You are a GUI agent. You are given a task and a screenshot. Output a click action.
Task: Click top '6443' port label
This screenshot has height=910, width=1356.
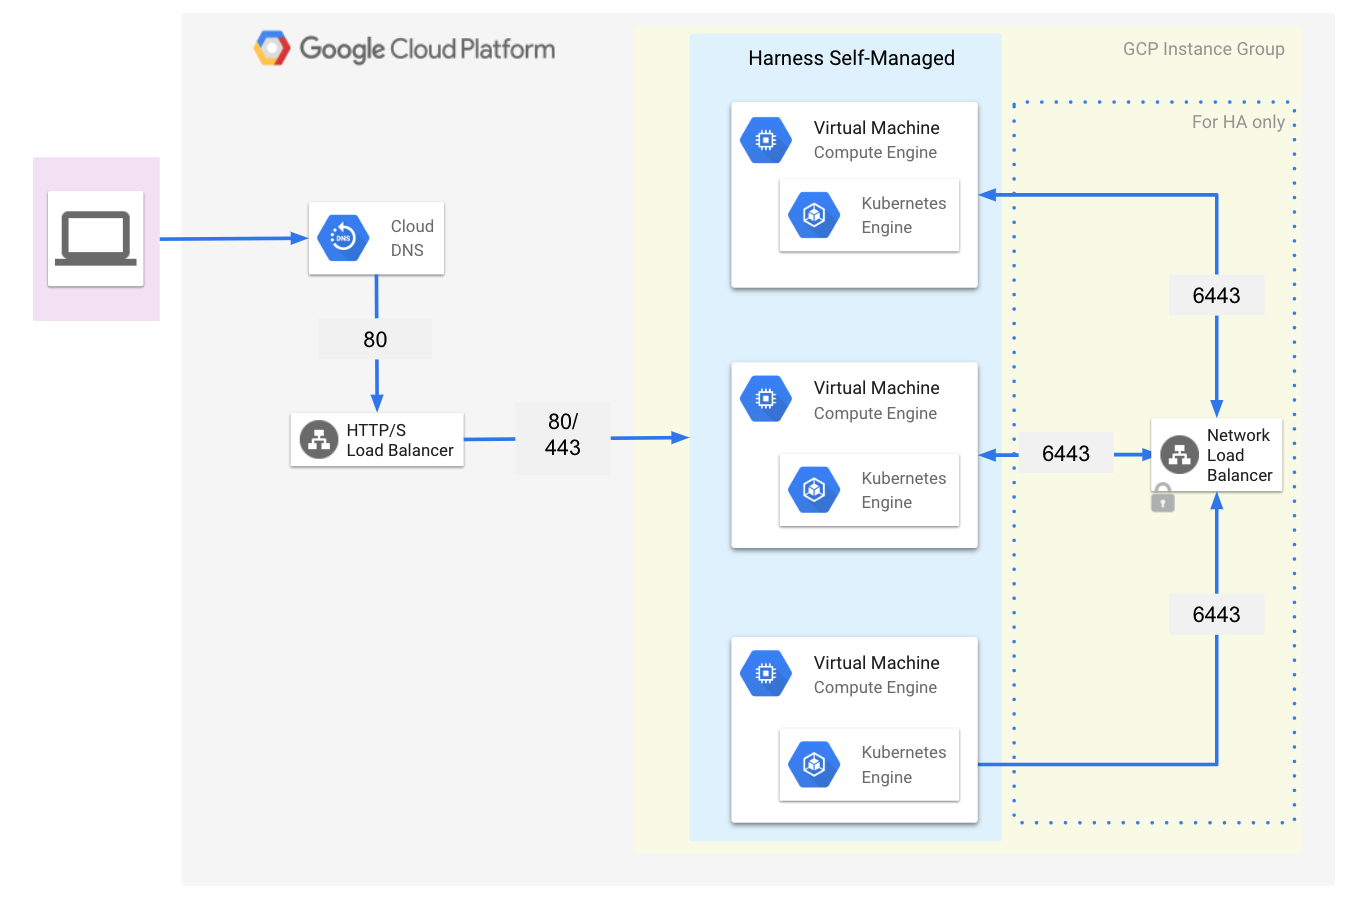(x=1216, y=295)
